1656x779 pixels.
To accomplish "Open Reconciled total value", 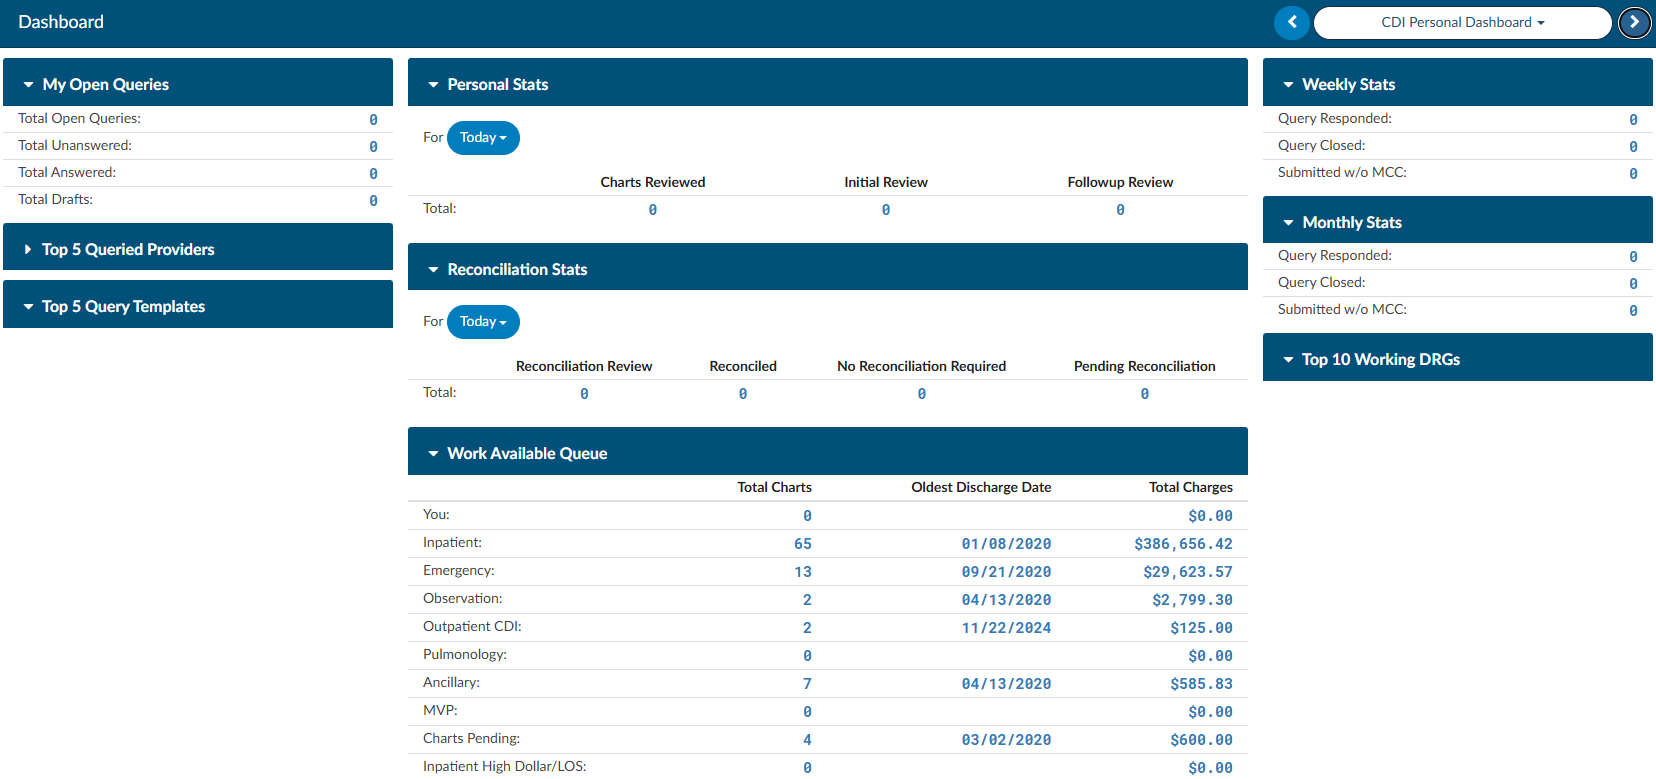I will click(743, 393).
